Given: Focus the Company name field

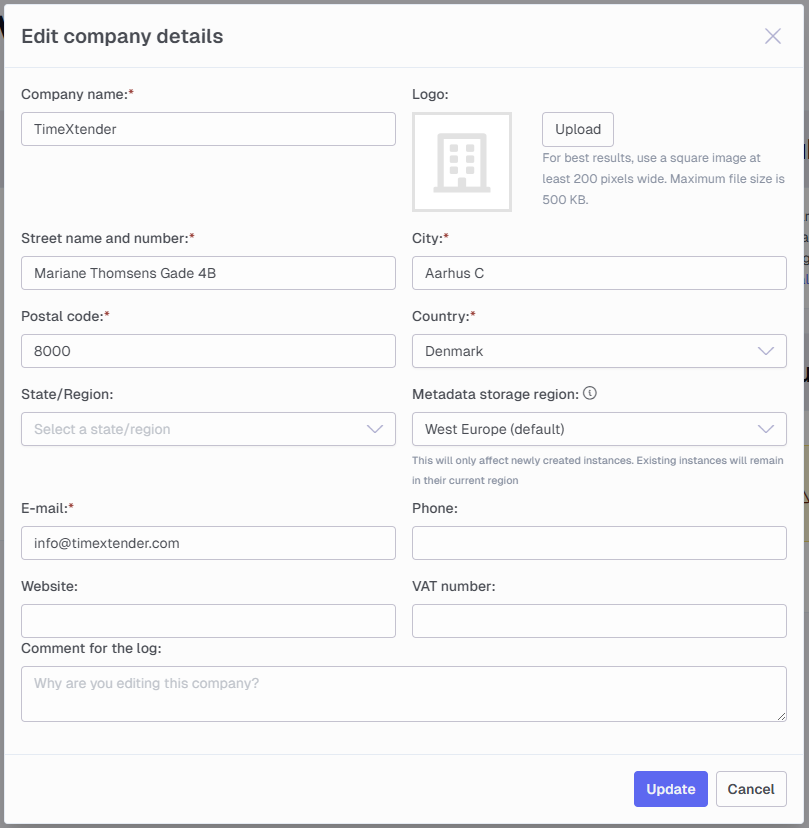Looking at the screenshot, I should coord(208,129).
